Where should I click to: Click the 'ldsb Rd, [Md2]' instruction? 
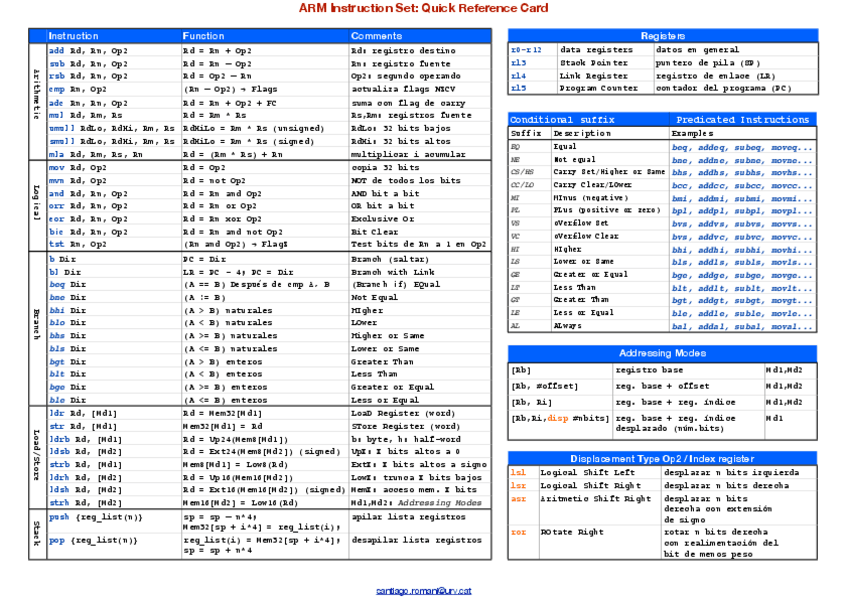[x=85, y=451]
